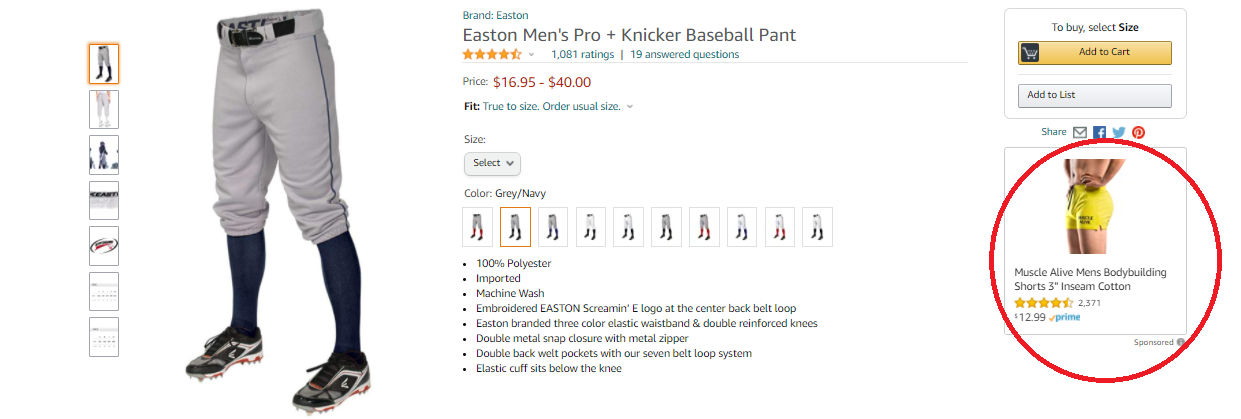The height and width of the screenshot is (419, 1241).
Task: Expand the Fit details chevron
Action: [630, 107]
